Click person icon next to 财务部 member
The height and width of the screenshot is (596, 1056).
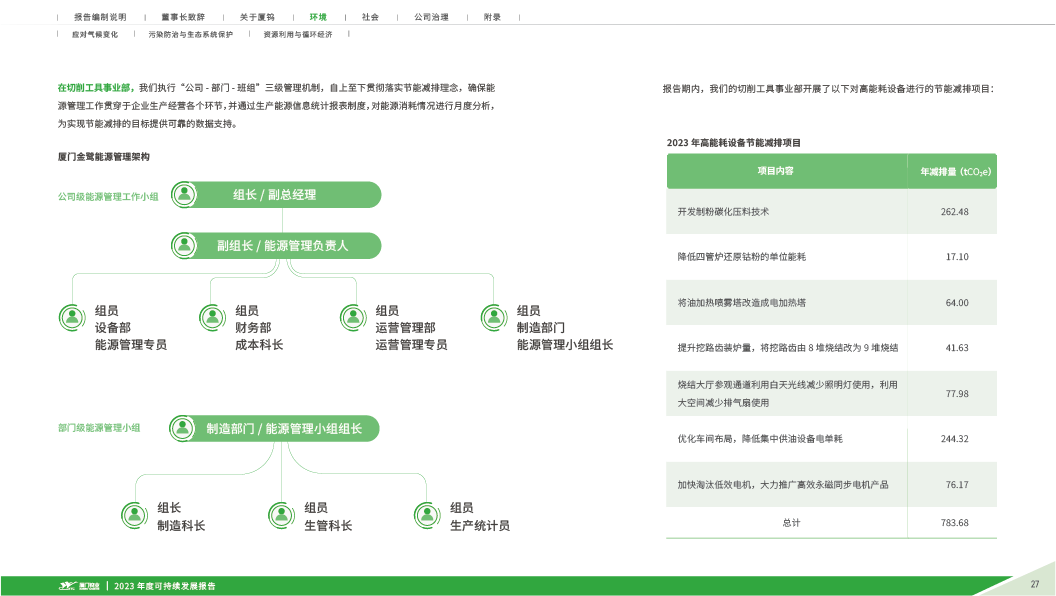[x=212, y=317]
